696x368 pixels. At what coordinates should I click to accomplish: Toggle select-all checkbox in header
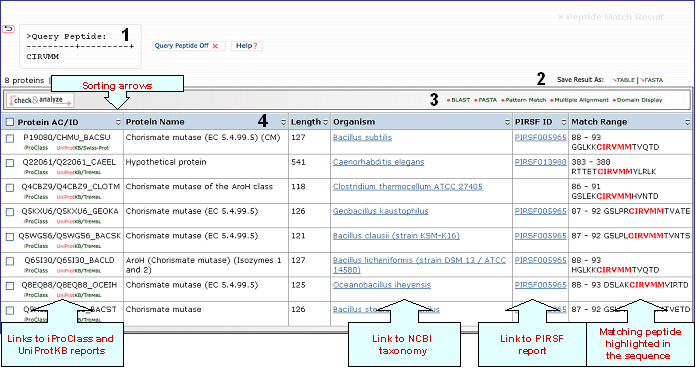click(x=9, y=122)
